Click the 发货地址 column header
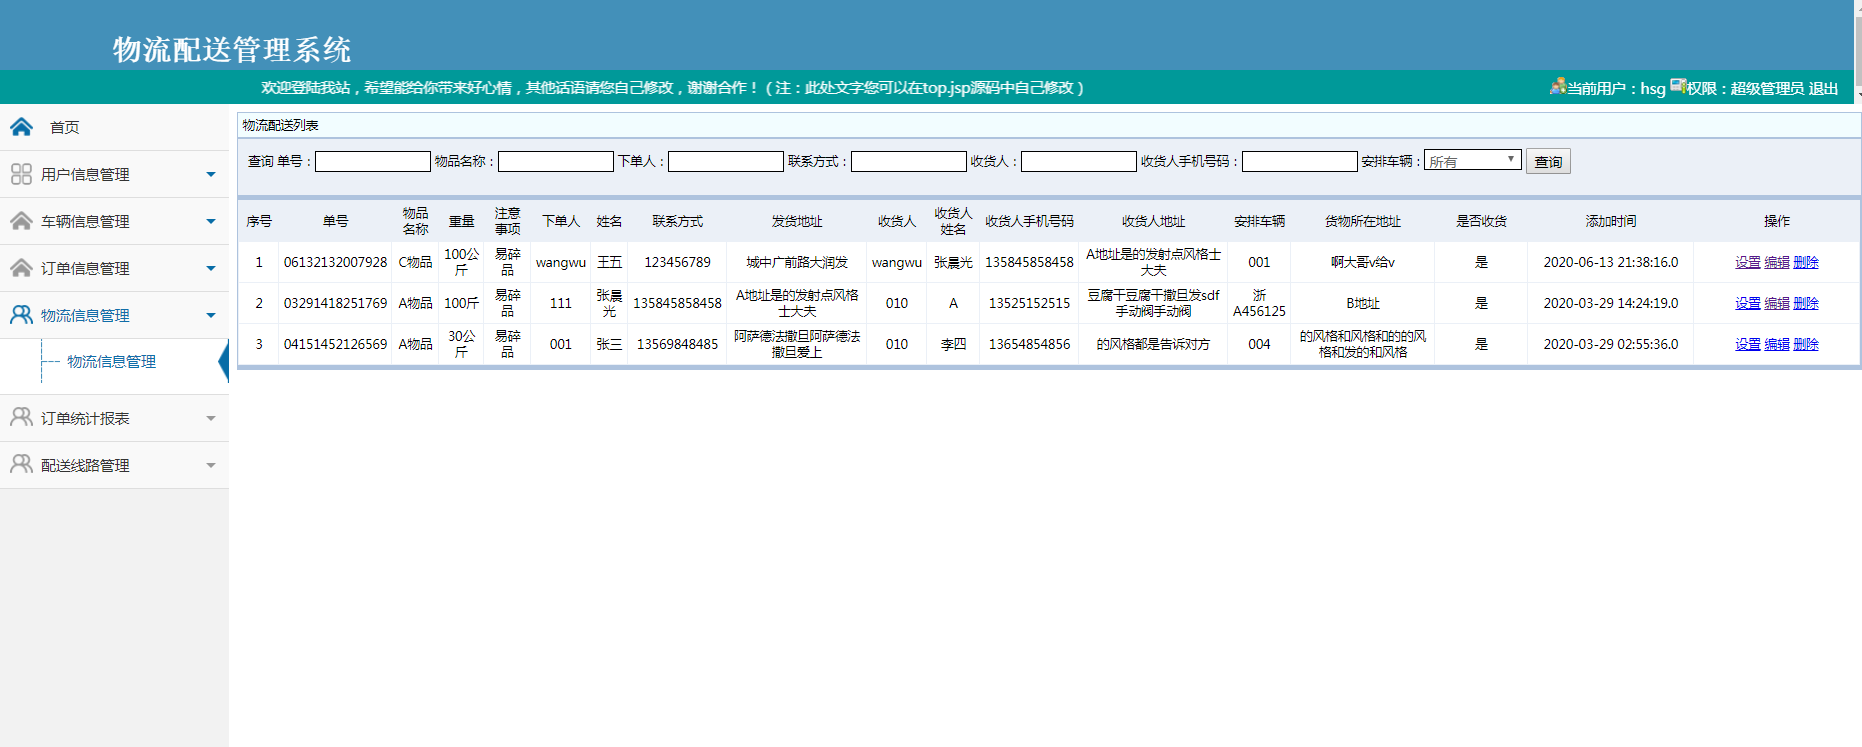 [797, 221]
